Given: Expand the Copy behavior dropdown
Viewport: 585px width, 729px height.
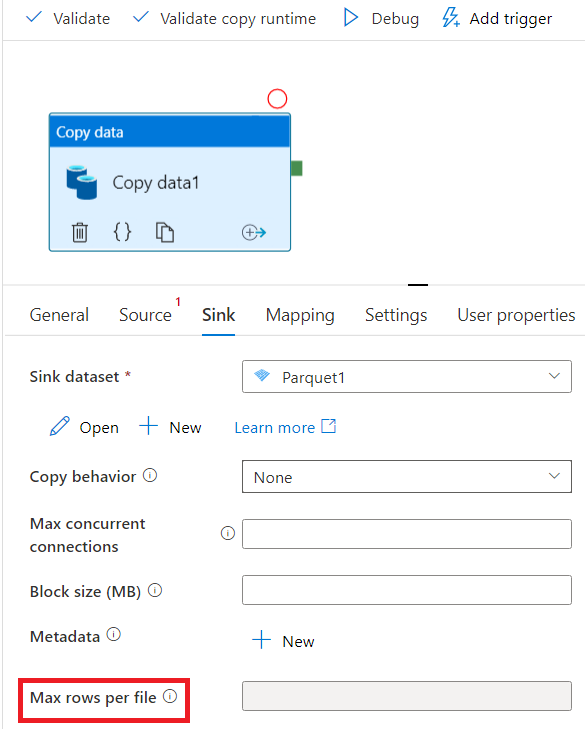Looking at the screenshot, I should click(x=407, y=477).
